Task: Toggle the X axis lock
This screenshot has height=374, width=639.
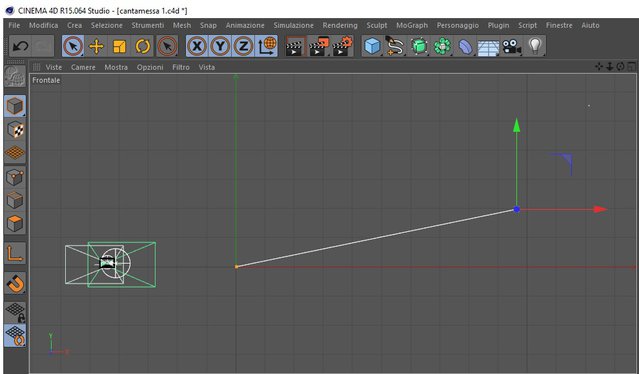Action: tap(197, 46)
